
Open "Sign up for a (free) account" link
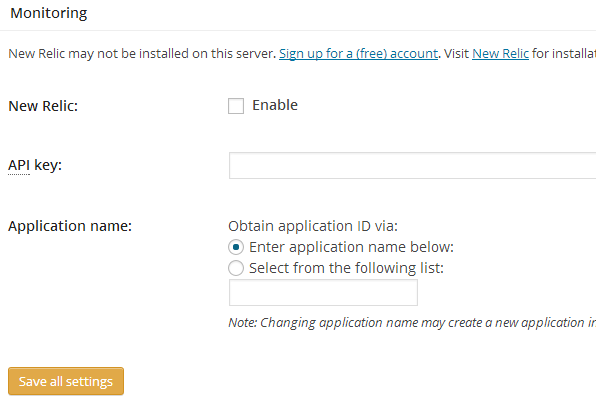pos(358,54)
